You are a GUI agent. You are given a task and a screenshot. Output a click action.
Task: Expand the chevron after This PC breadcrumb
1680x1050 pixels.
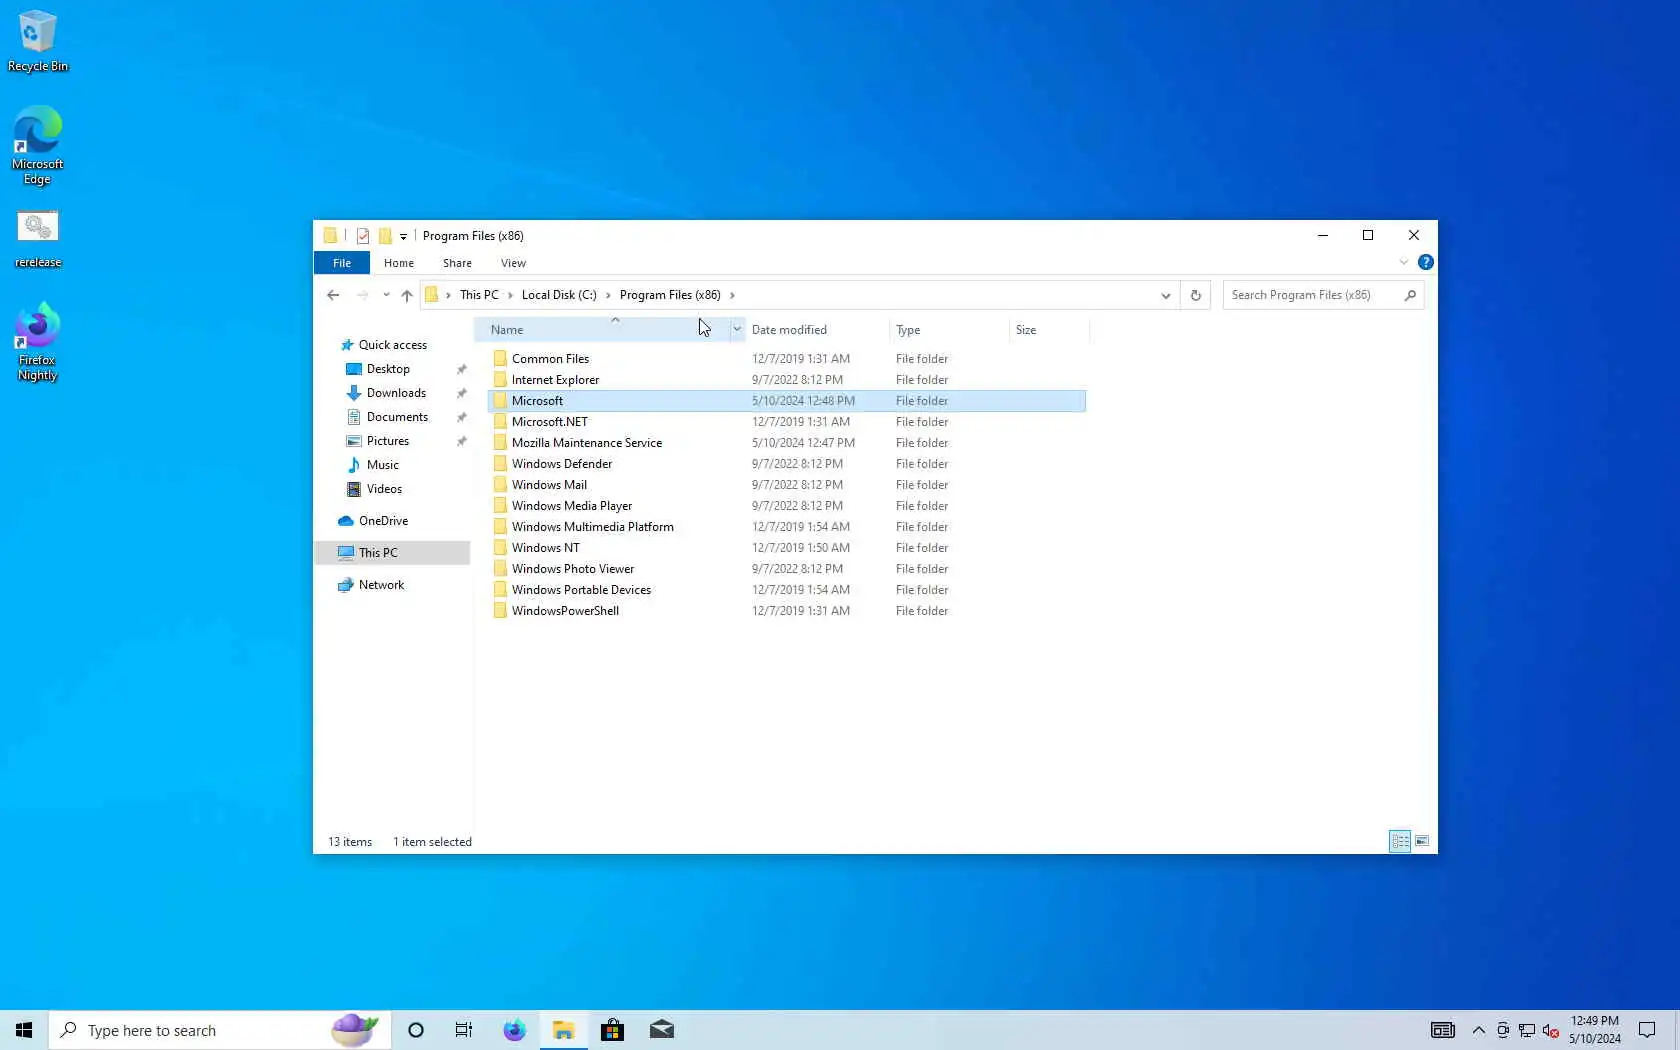coord(510,295)
